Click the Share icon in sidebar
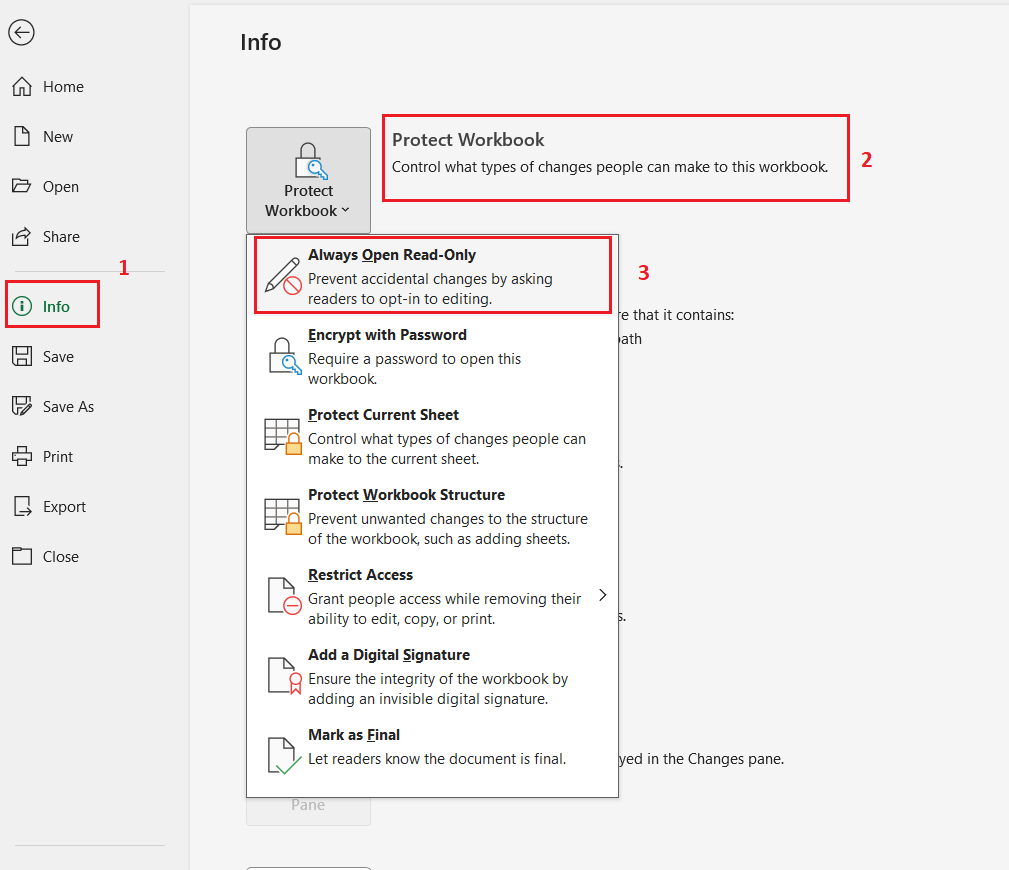Screen dimensions: 1009x870 pos(22,237)
